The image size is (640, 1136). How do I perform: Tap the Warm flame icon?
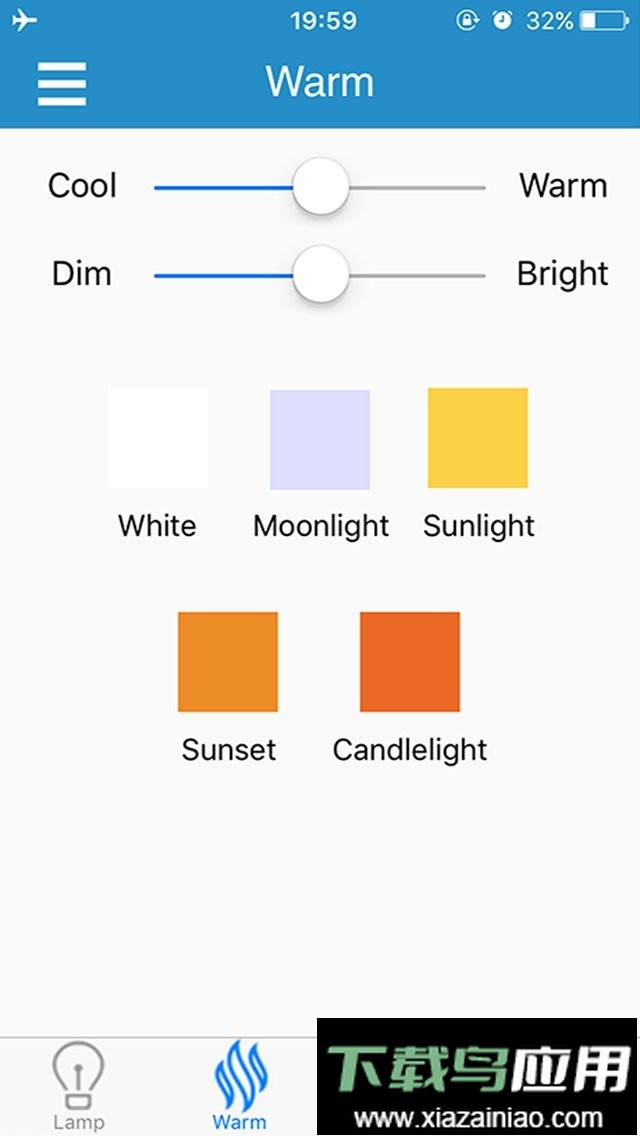coord(240,1073)
